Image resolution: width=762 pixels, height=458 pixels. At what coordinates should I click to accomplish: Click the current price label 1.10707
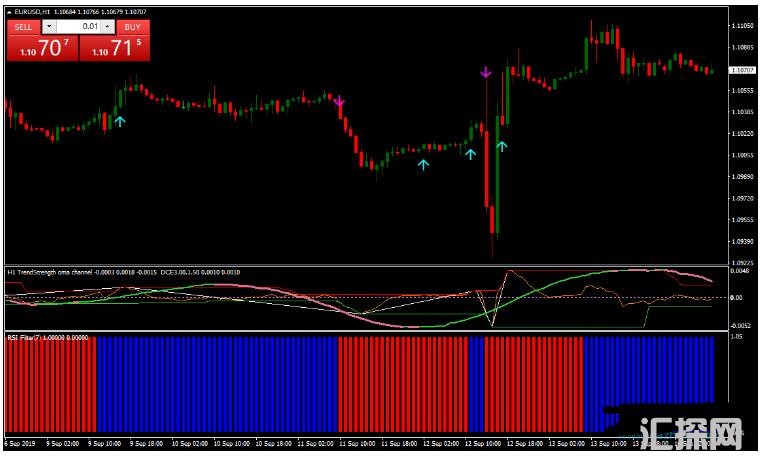click(x=742, y=70)
